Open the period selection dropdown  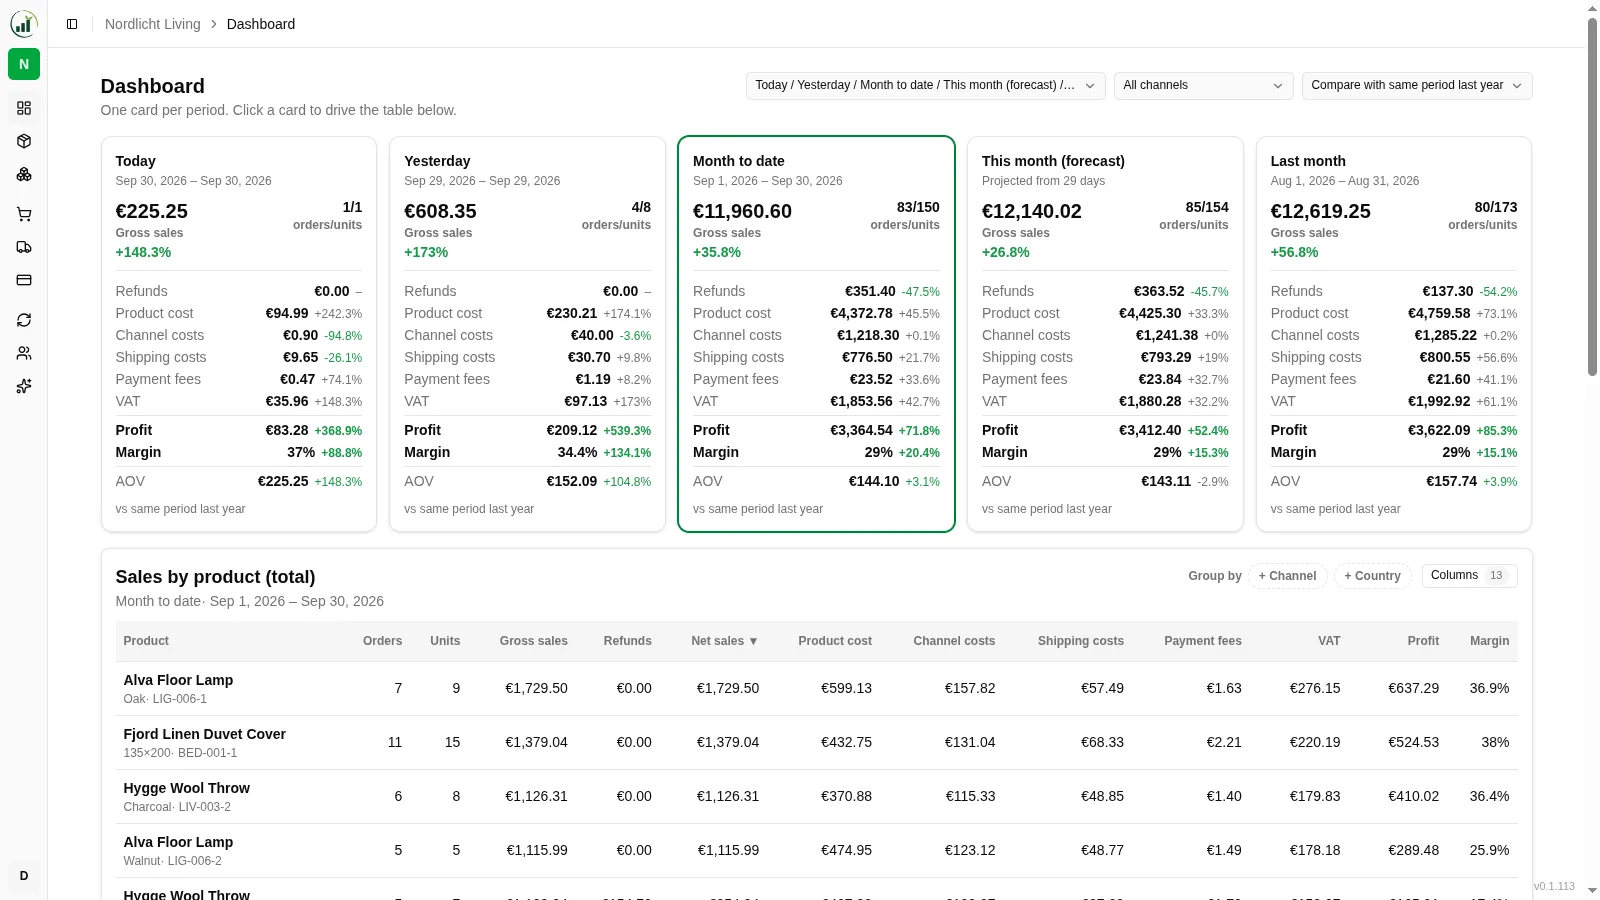click(926, 86)
